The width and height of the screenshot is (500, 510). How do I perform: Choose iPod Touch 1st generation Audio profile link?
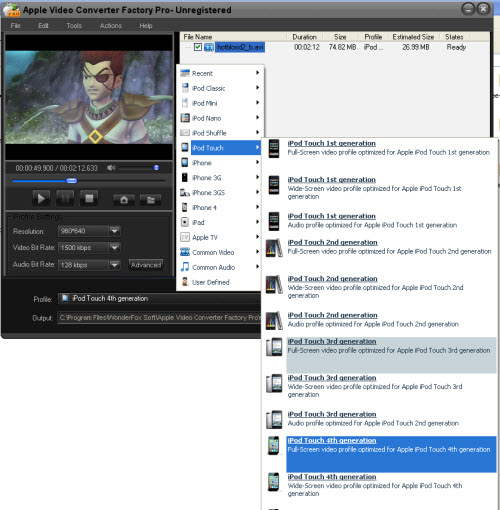pos(332,216)
